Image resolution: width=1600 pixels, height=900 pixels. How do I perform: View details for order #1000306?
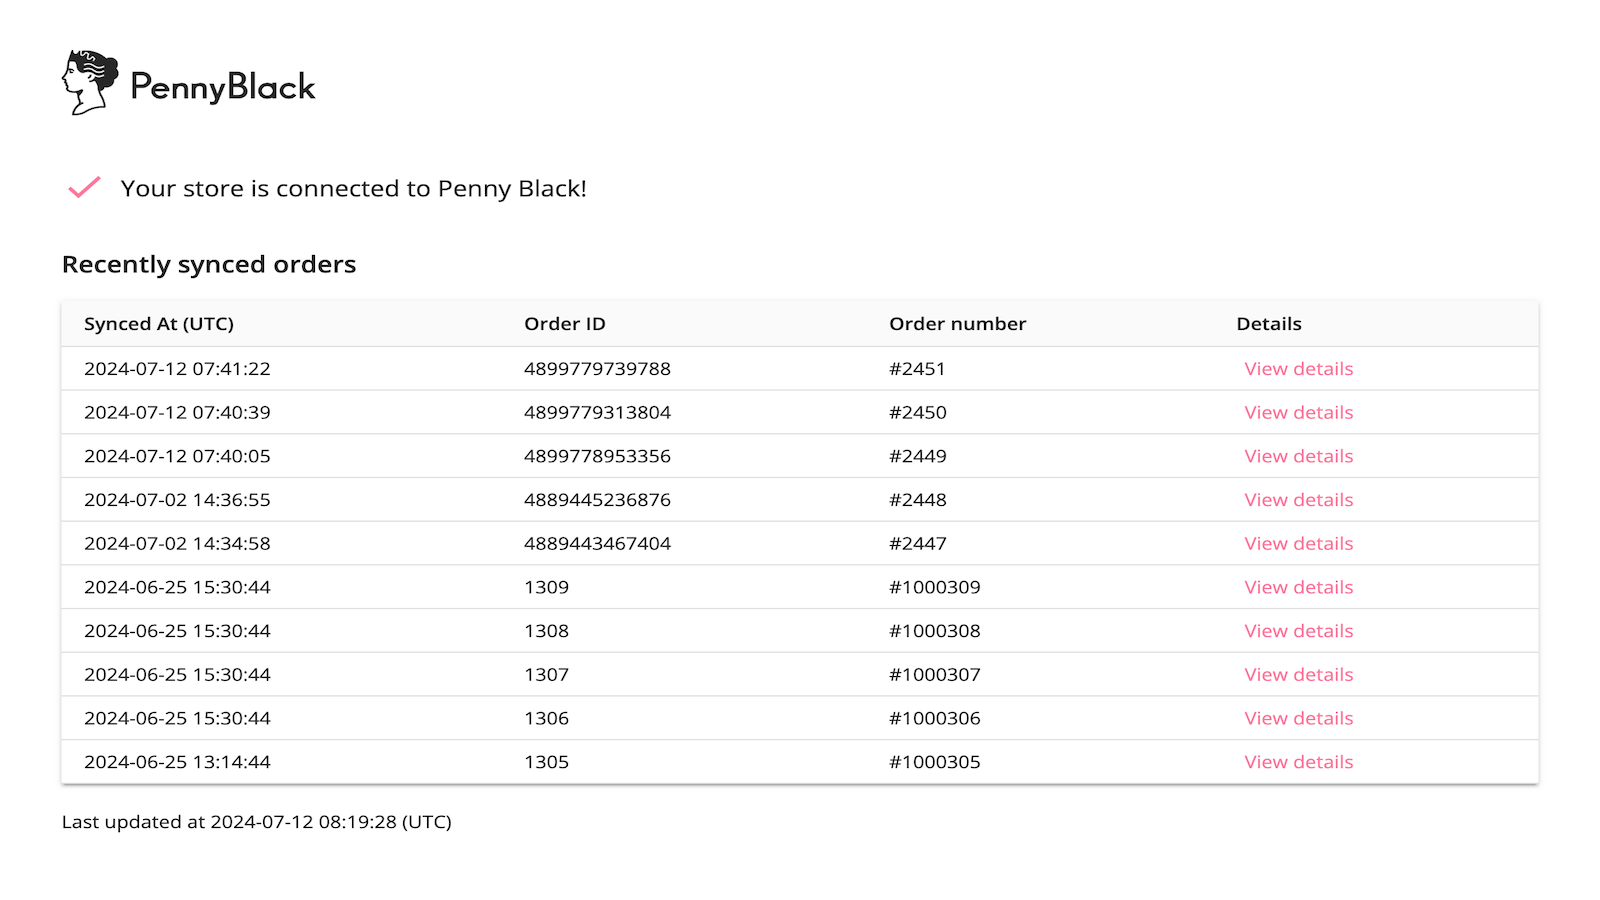coord(1298,718)
